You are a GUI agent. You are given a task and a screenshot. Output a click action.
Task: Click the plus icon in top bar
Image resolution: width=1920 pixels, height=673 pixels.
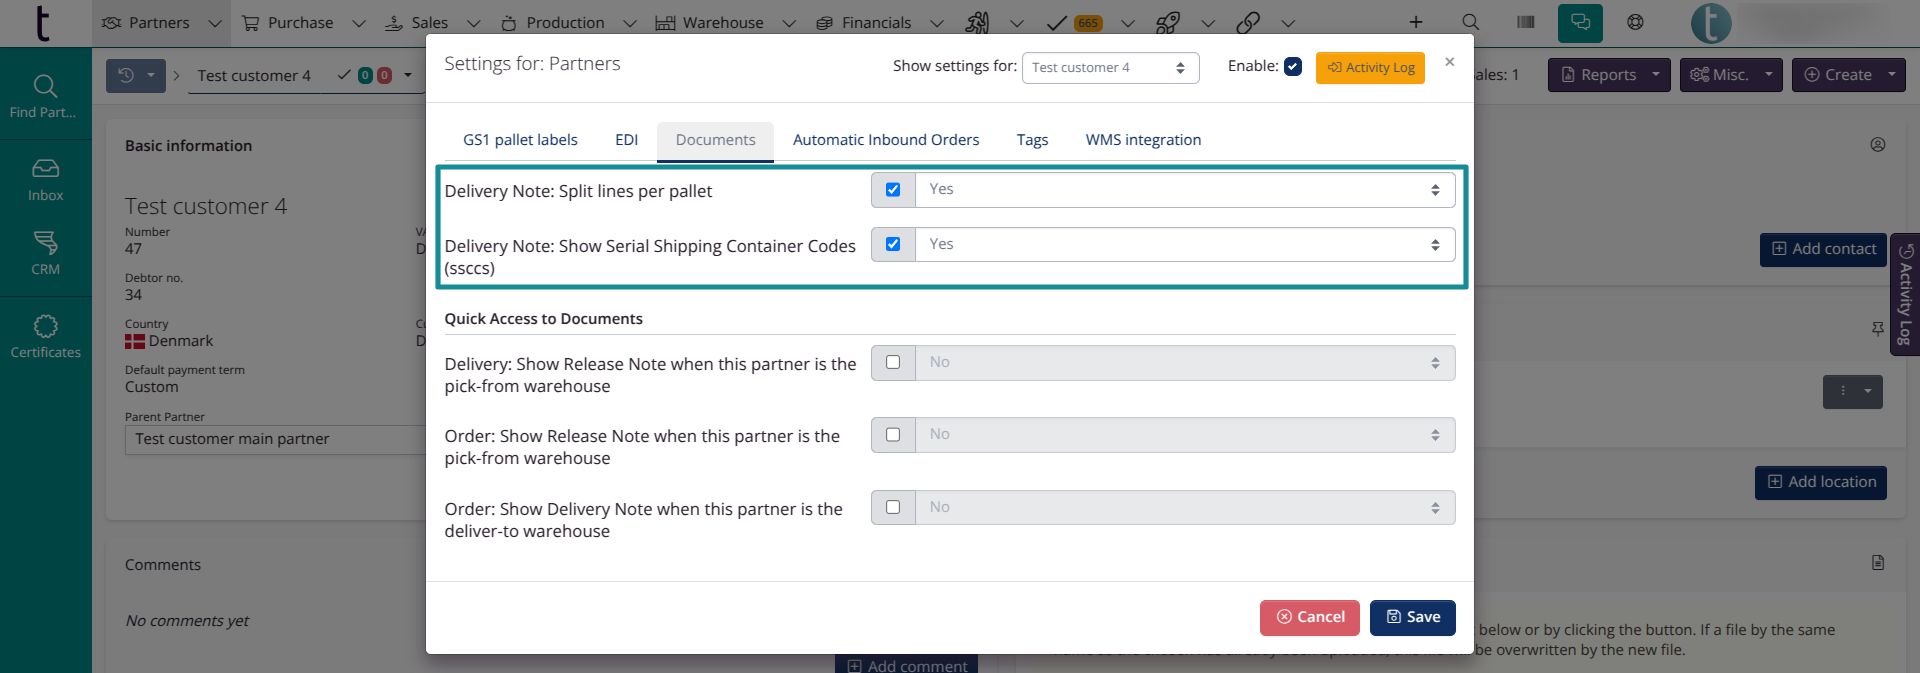(1416, 22)
